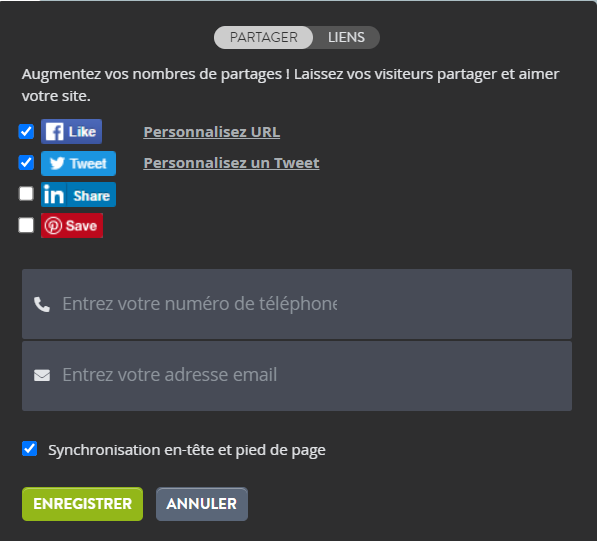
Task: Click the Twitter Tweet button icon
Action: tap(78, 163)
